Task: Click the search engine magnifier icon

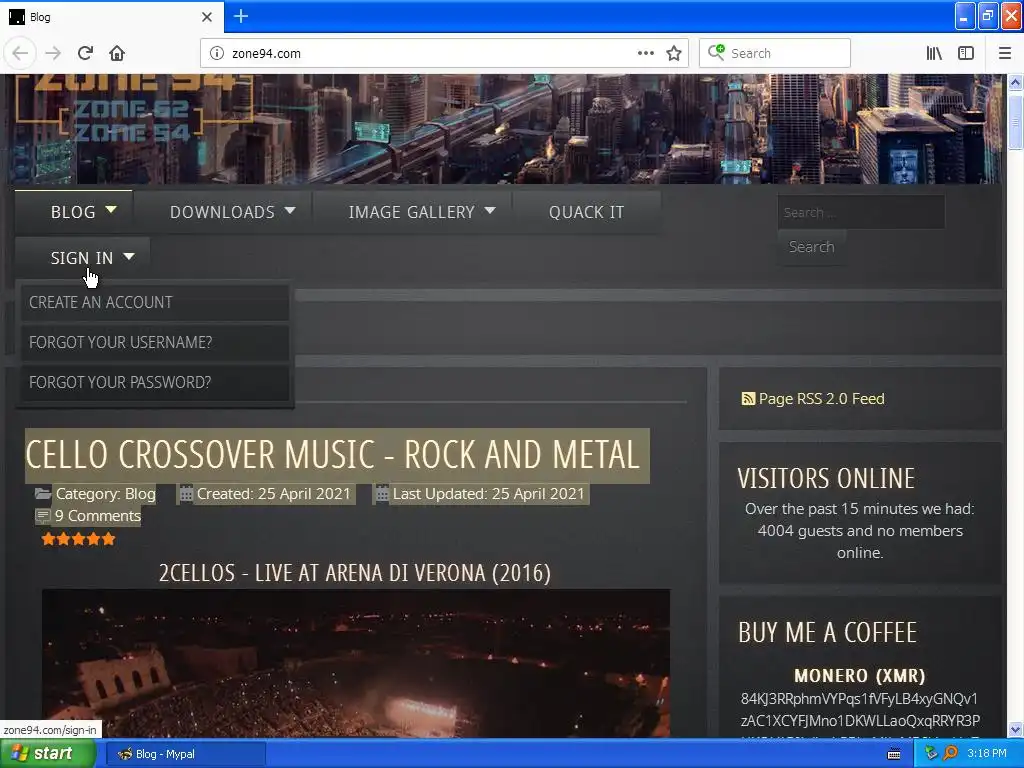Action: click(716, 52)
